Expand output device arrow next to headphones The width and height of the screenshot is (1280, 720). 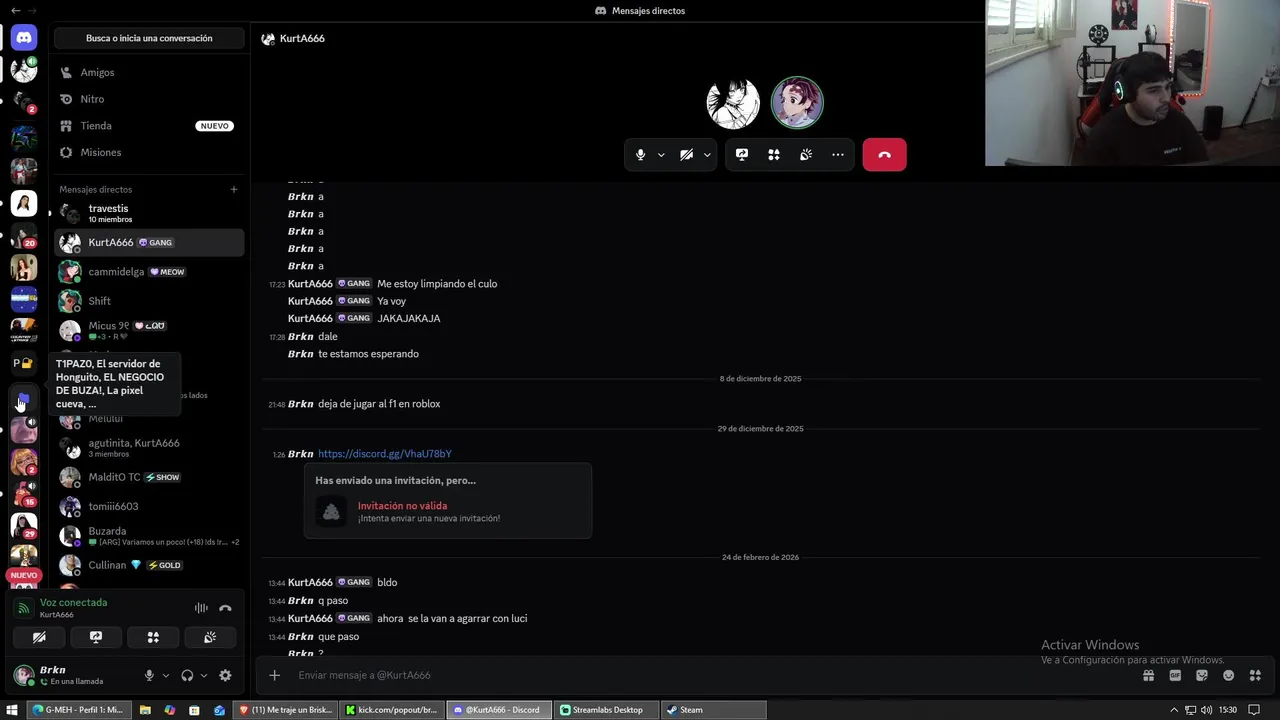point(204,676)
